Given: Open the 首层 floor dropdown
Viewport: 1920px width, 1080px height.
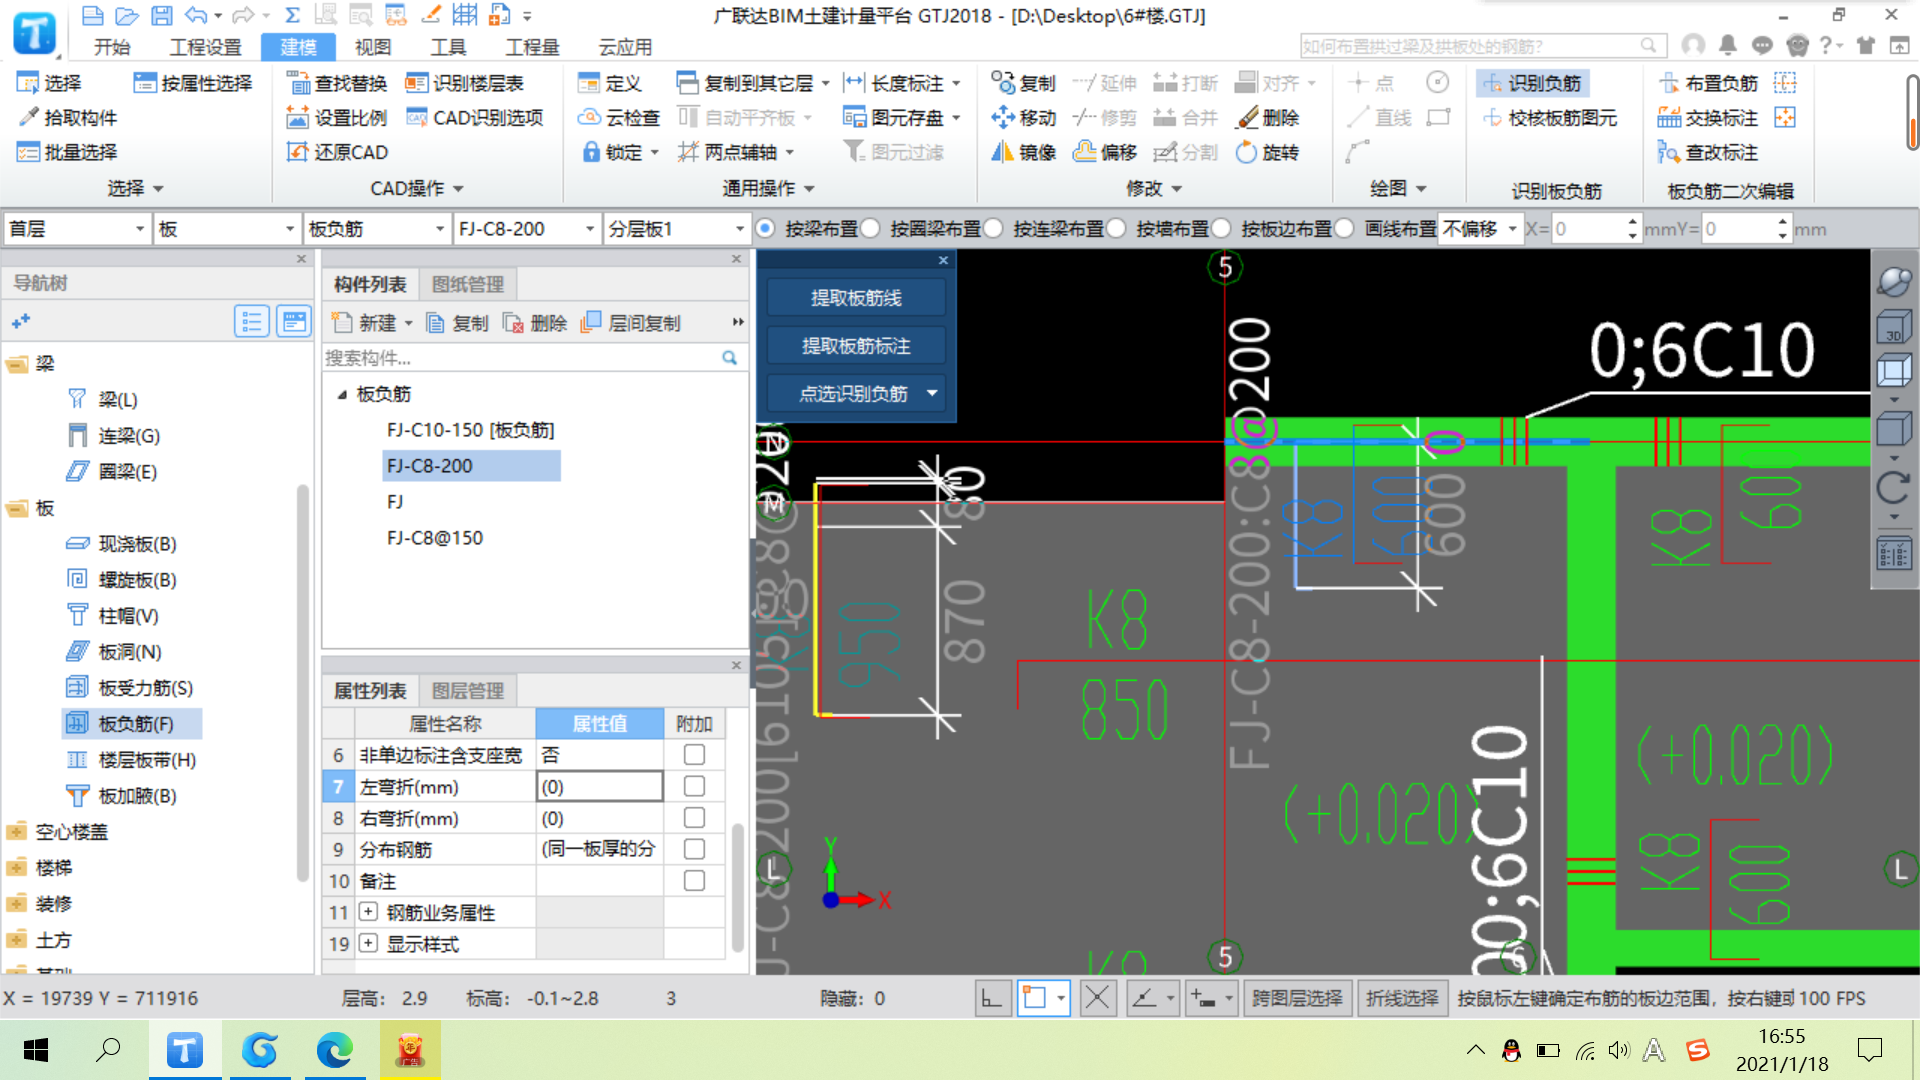Looking at the screenshot, I should (x=77, y=229).
